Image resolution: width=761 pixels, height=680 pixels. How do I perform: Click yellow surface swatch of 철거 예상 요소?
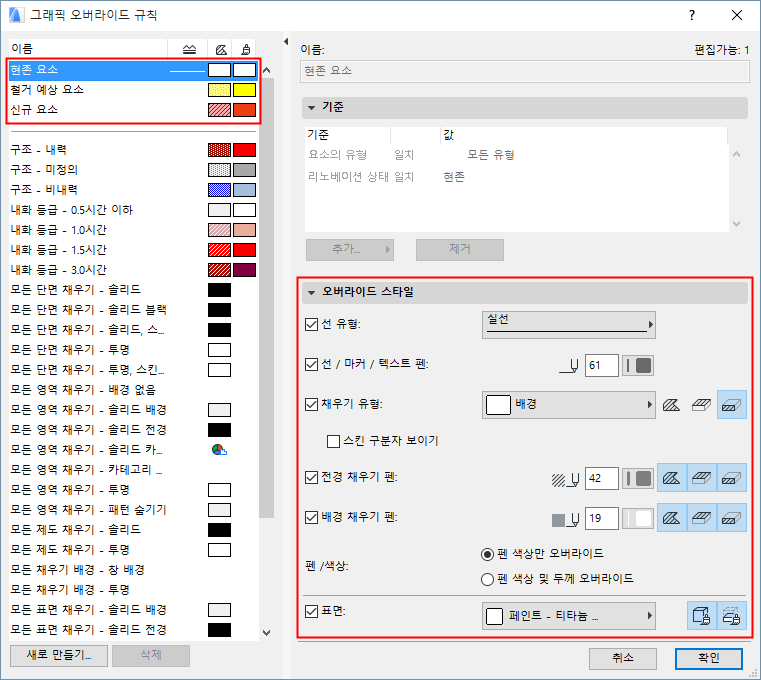pos(244,90)
